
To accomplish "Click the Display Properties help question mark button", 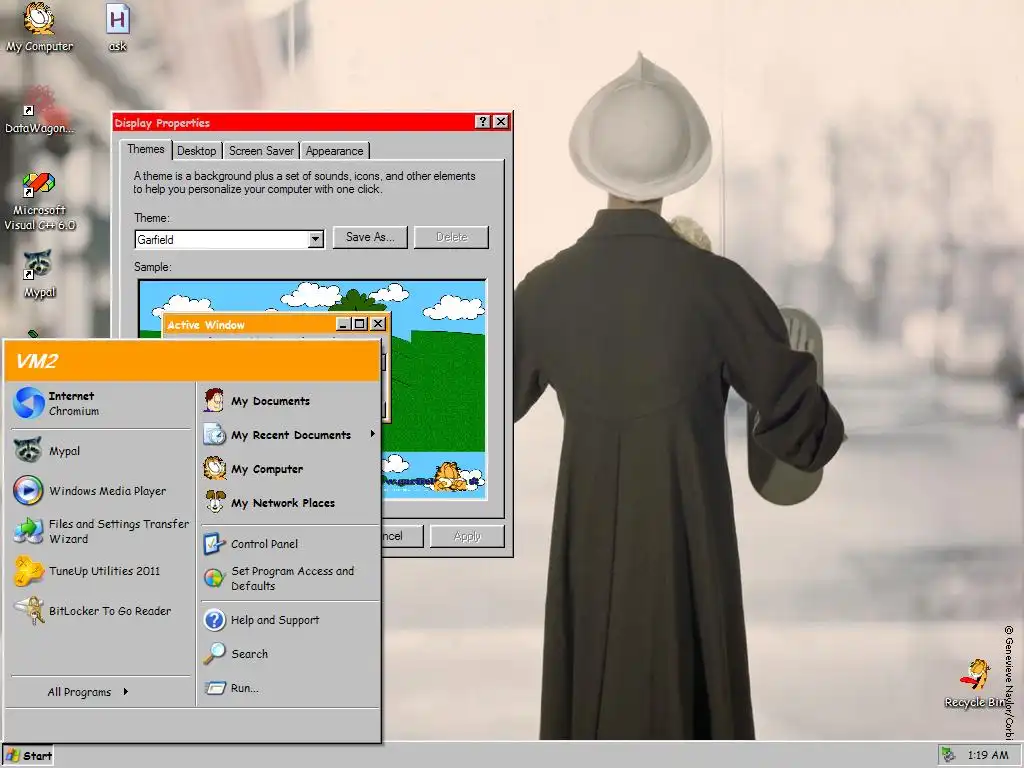I will [483, 121].
